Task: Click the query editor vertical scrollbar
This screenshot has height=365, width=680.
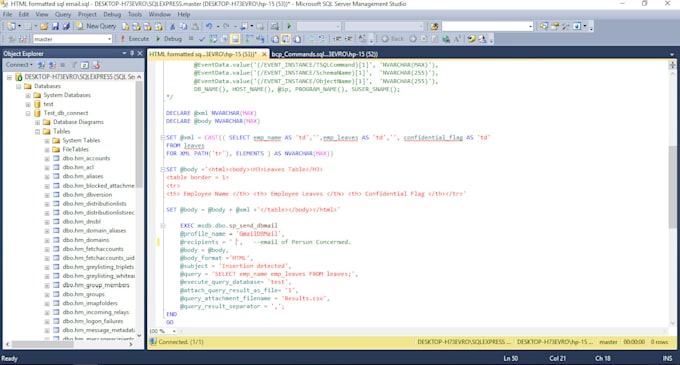Action: point(672,186)
